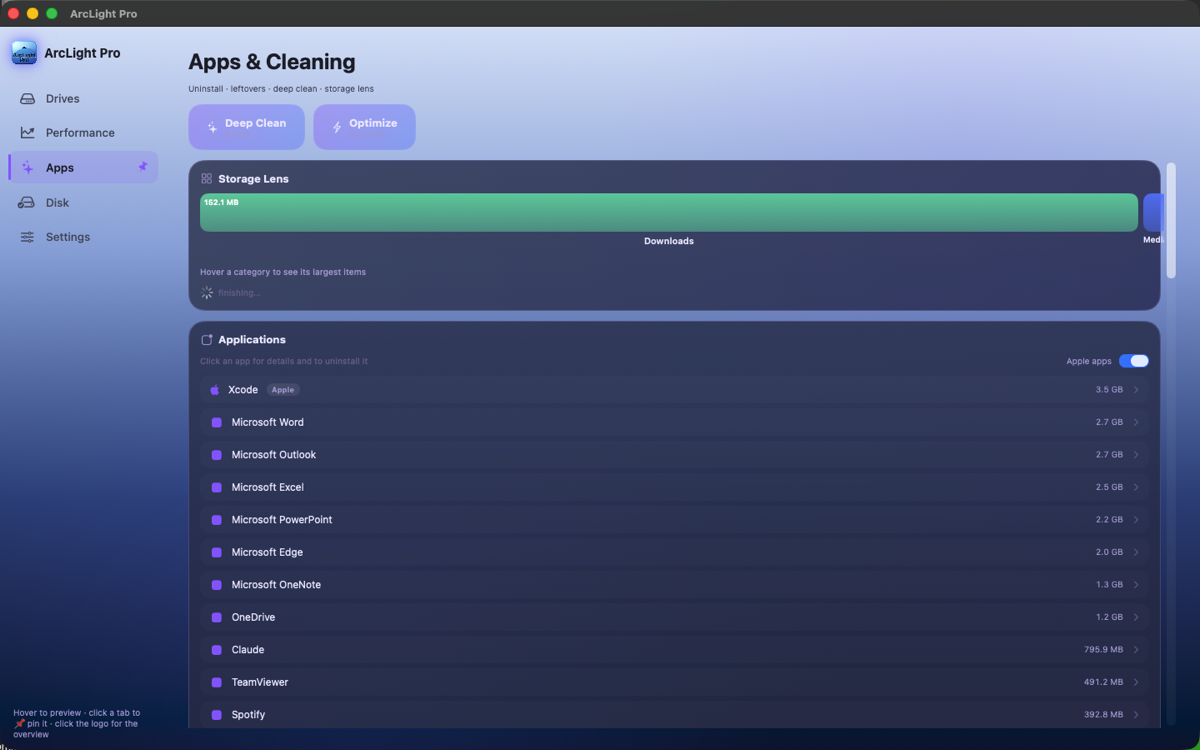Click the purple icon beside Microsoft Outlook
The image size is (1200, 750).
216,455
